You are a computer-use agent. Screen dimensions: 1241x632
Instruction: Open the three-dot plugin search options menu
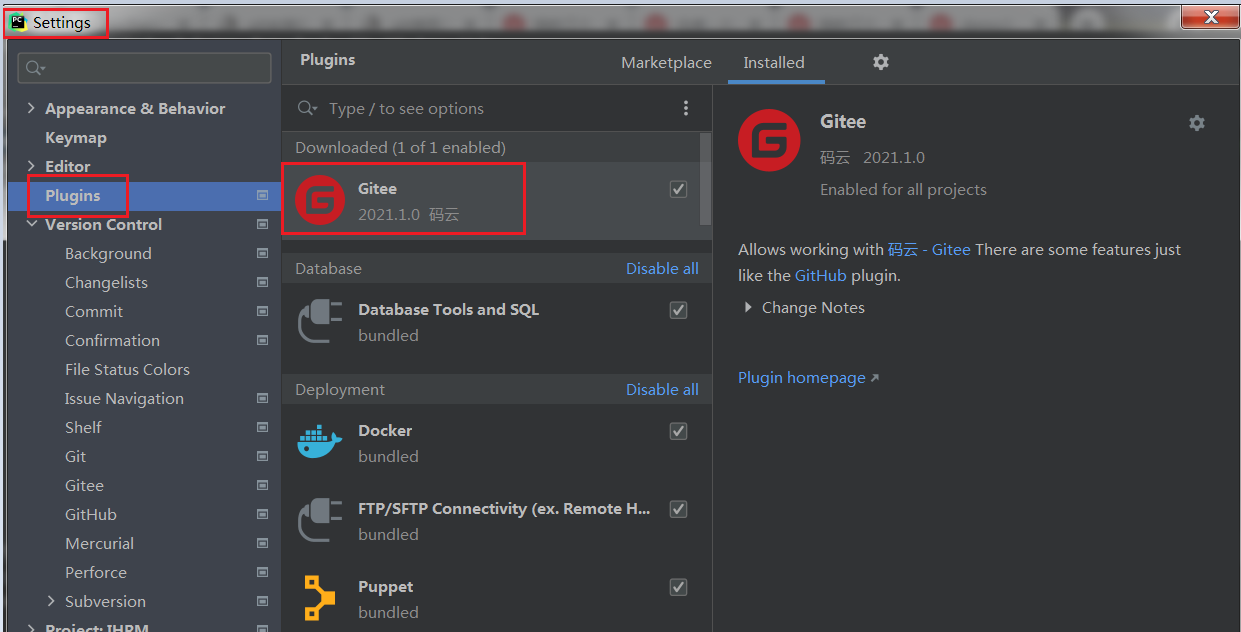[685, 108]
